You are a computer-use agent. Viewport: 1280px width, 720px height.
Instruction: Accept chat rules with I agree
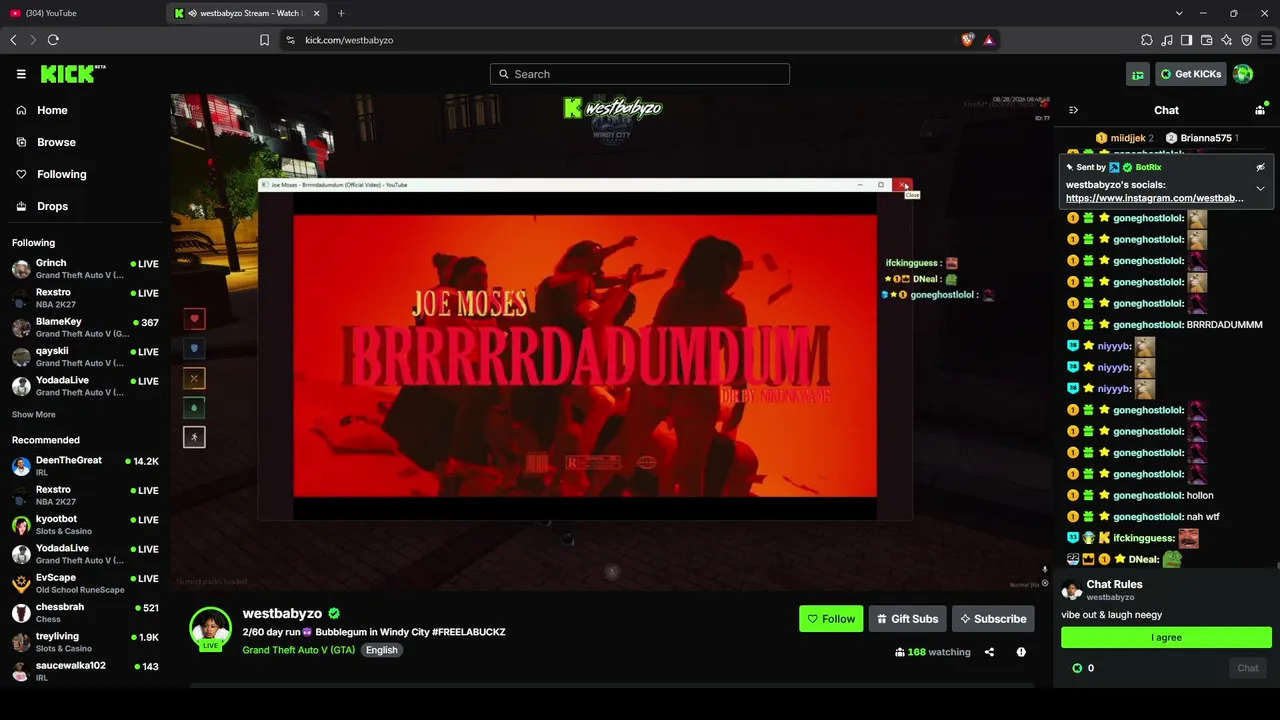(1166, 637)
